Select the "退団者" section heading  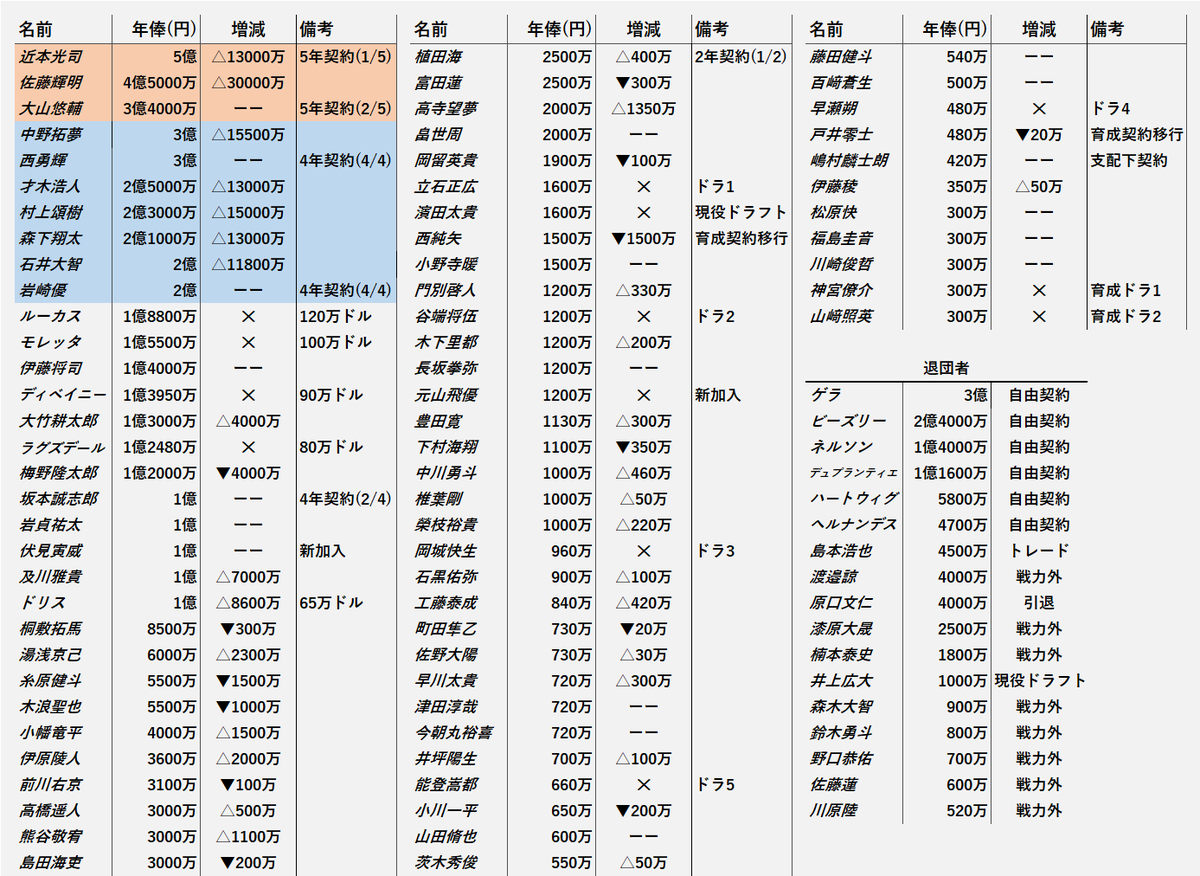(x=946, y=369)
